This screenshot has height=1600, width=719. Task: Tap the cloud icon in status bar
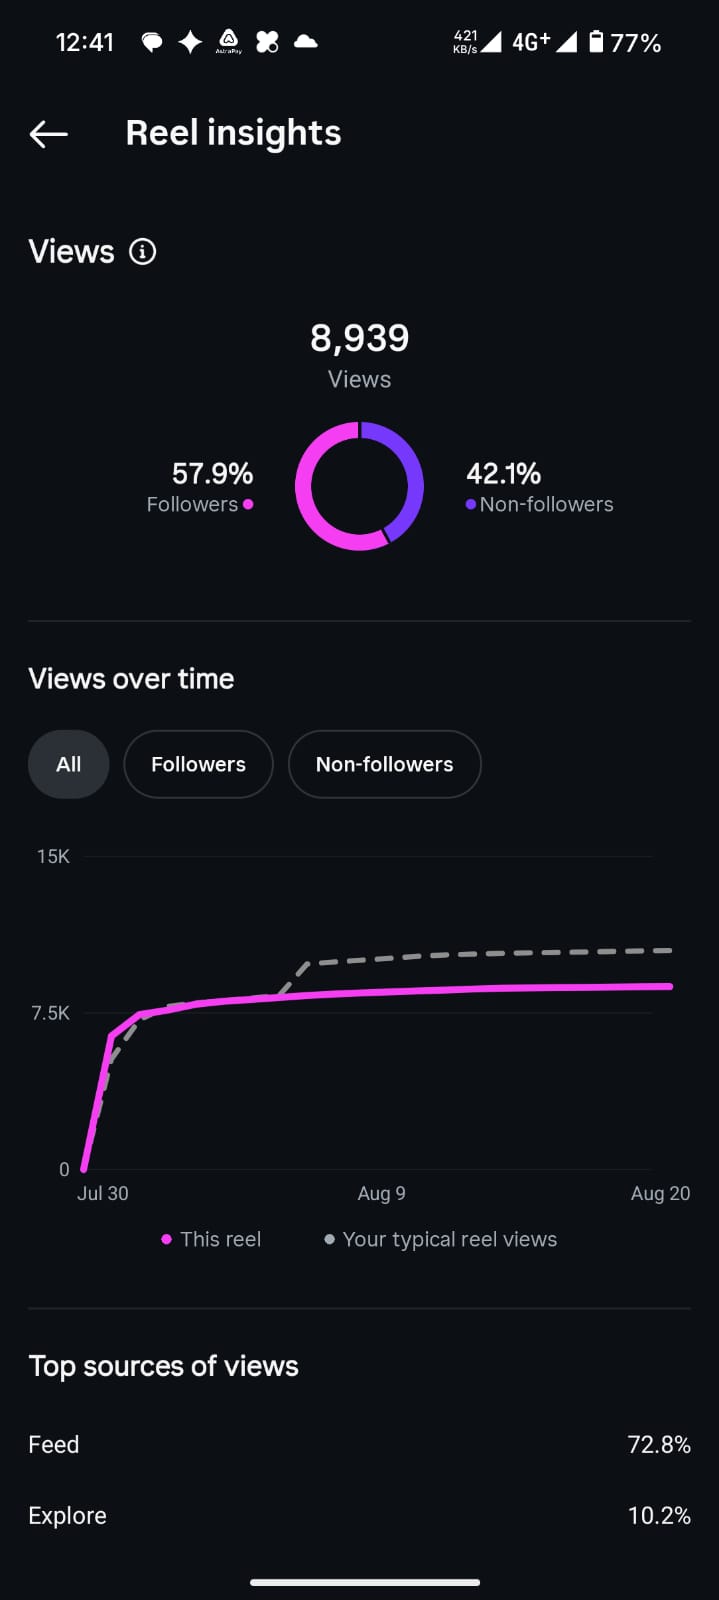tap(306, 42)
